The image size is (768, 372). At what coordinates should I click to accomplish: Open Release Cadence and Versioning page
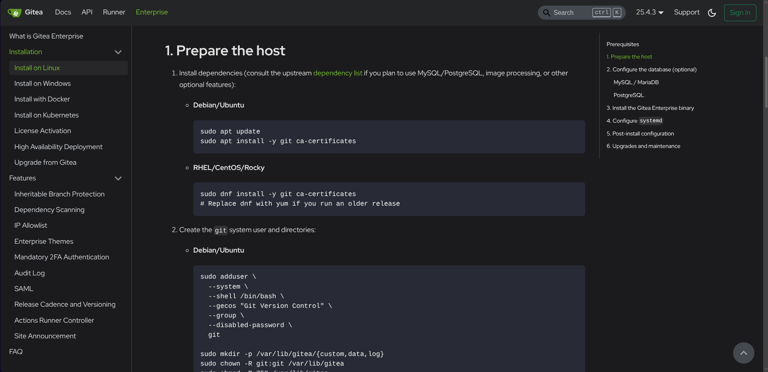click(65, 304)
